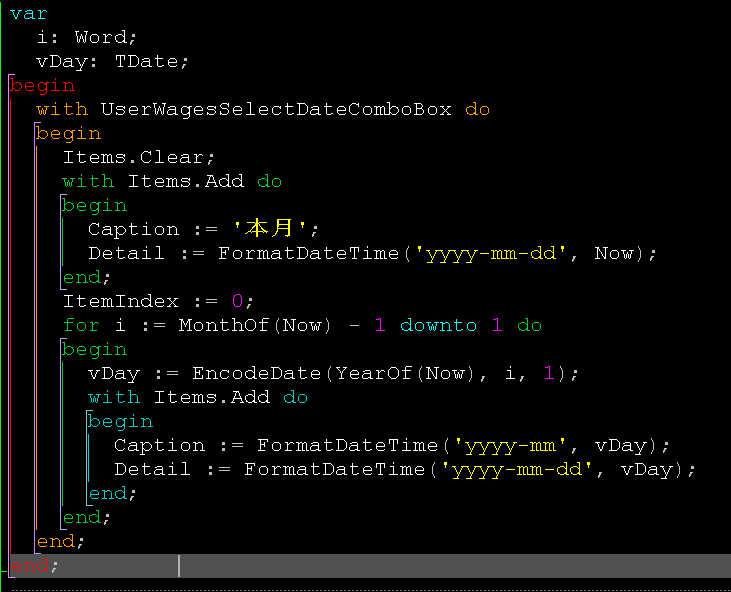Click the magenta '0' after ItemIndex

coord(237,302)
